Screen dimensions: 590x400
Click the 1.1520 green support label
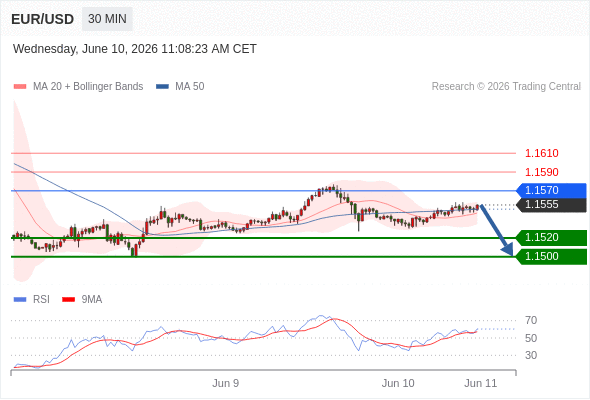pos(551,237)
